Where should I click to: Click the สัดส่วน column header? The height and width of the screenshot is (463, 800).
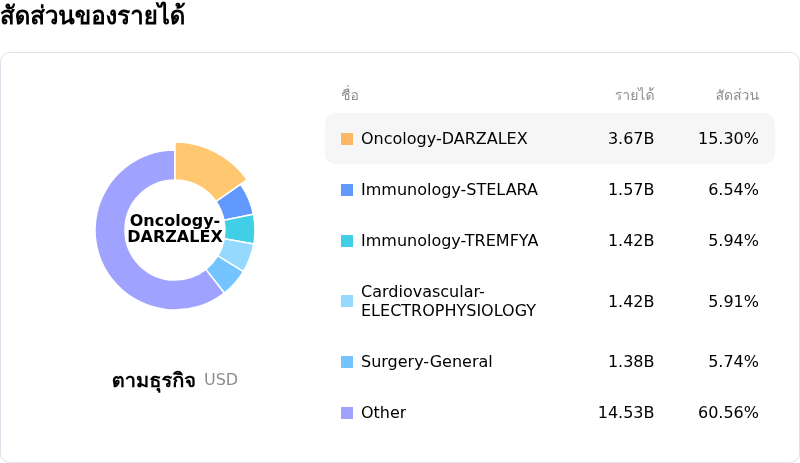(x=737, y=96)
